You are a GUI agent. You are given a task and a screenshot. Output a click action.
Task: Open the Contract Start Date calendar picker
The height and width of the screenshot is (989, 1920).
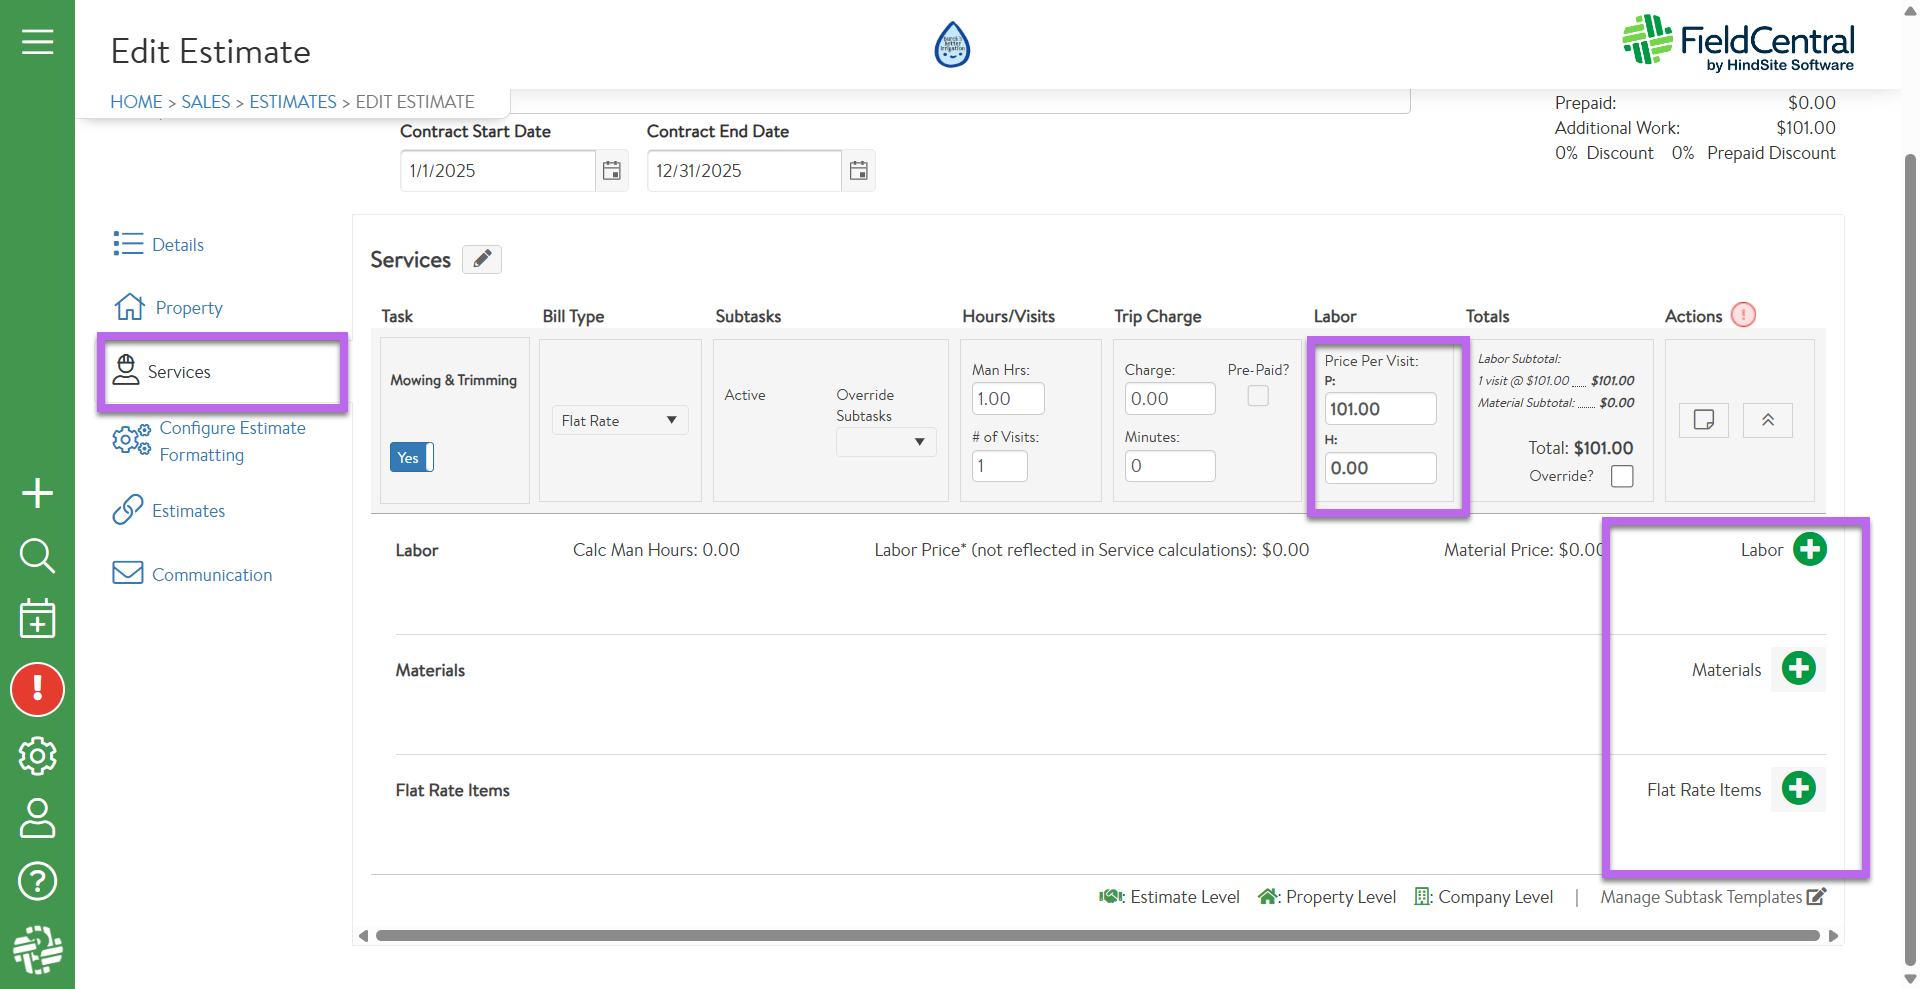(612, 171)
